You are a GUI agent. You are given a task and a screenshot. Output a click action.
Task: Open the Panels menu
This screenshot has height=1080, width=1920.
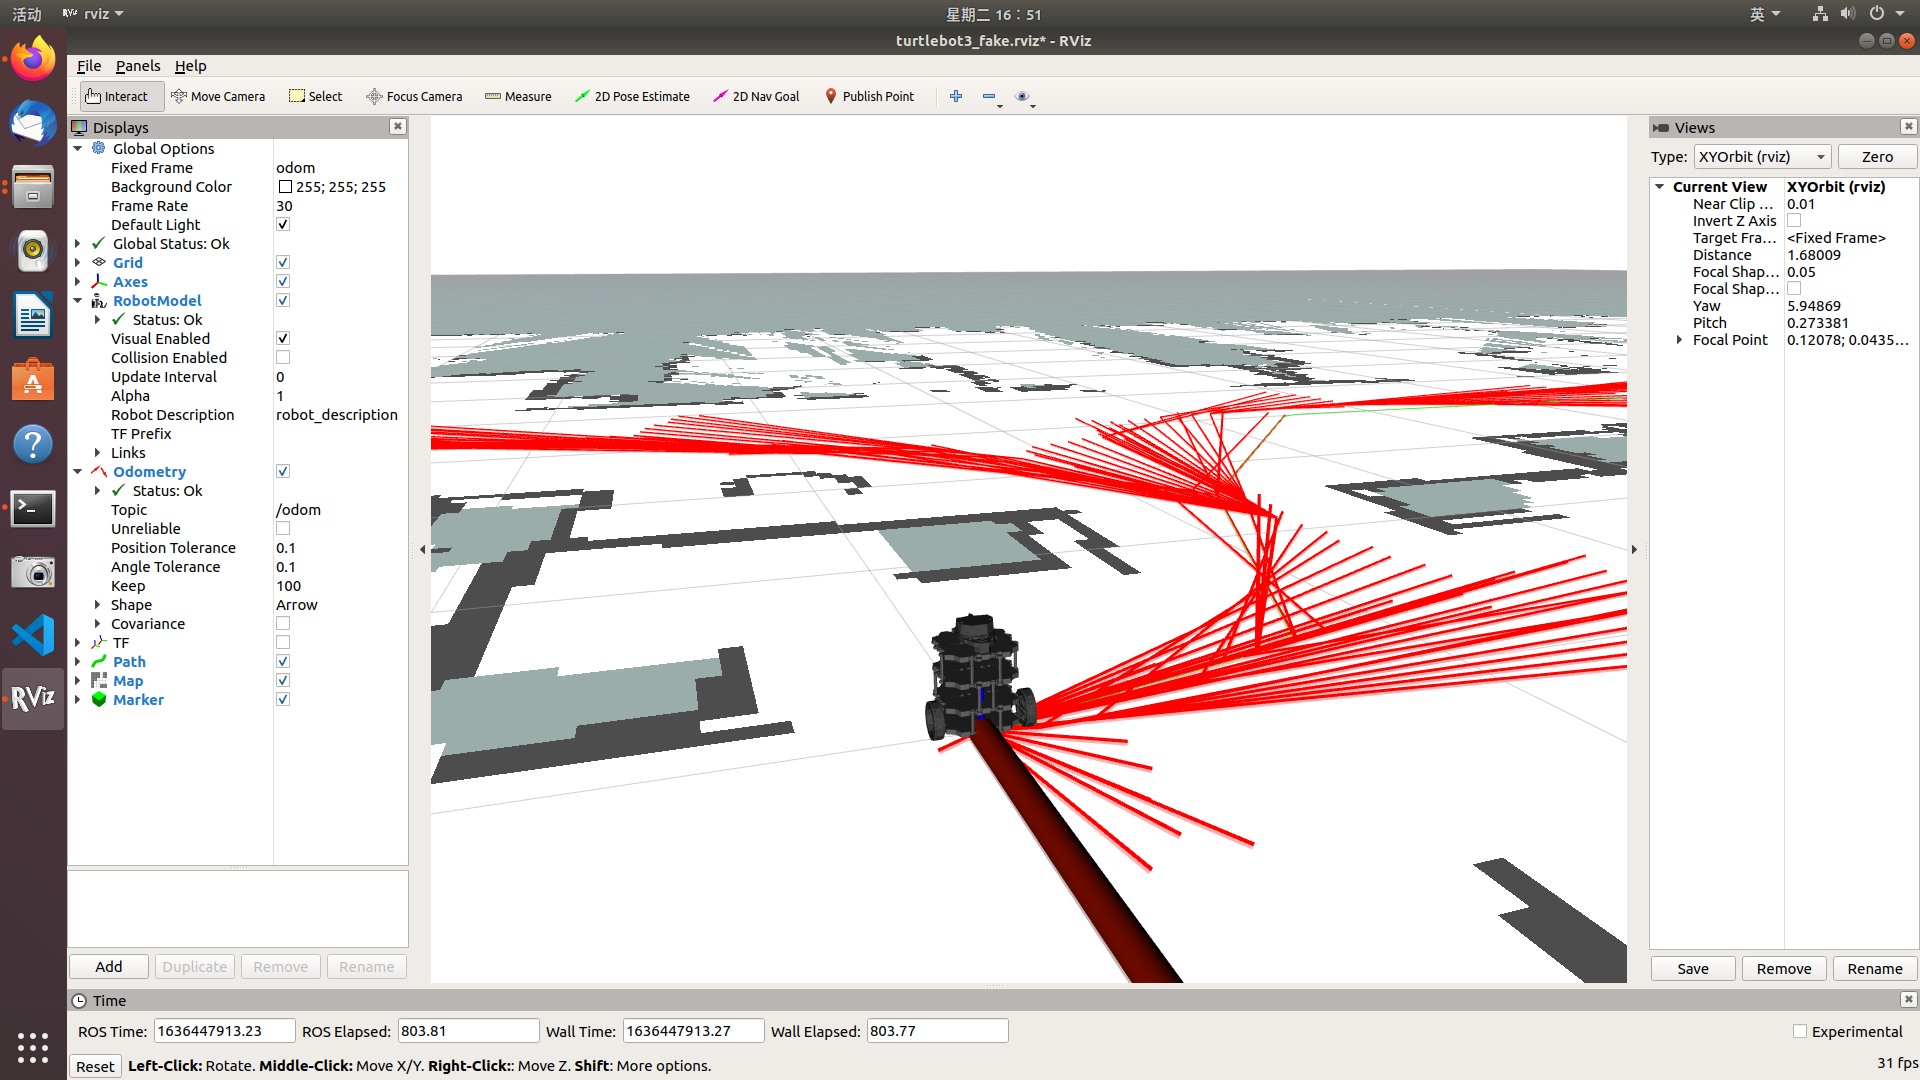[x=138, y=65]
